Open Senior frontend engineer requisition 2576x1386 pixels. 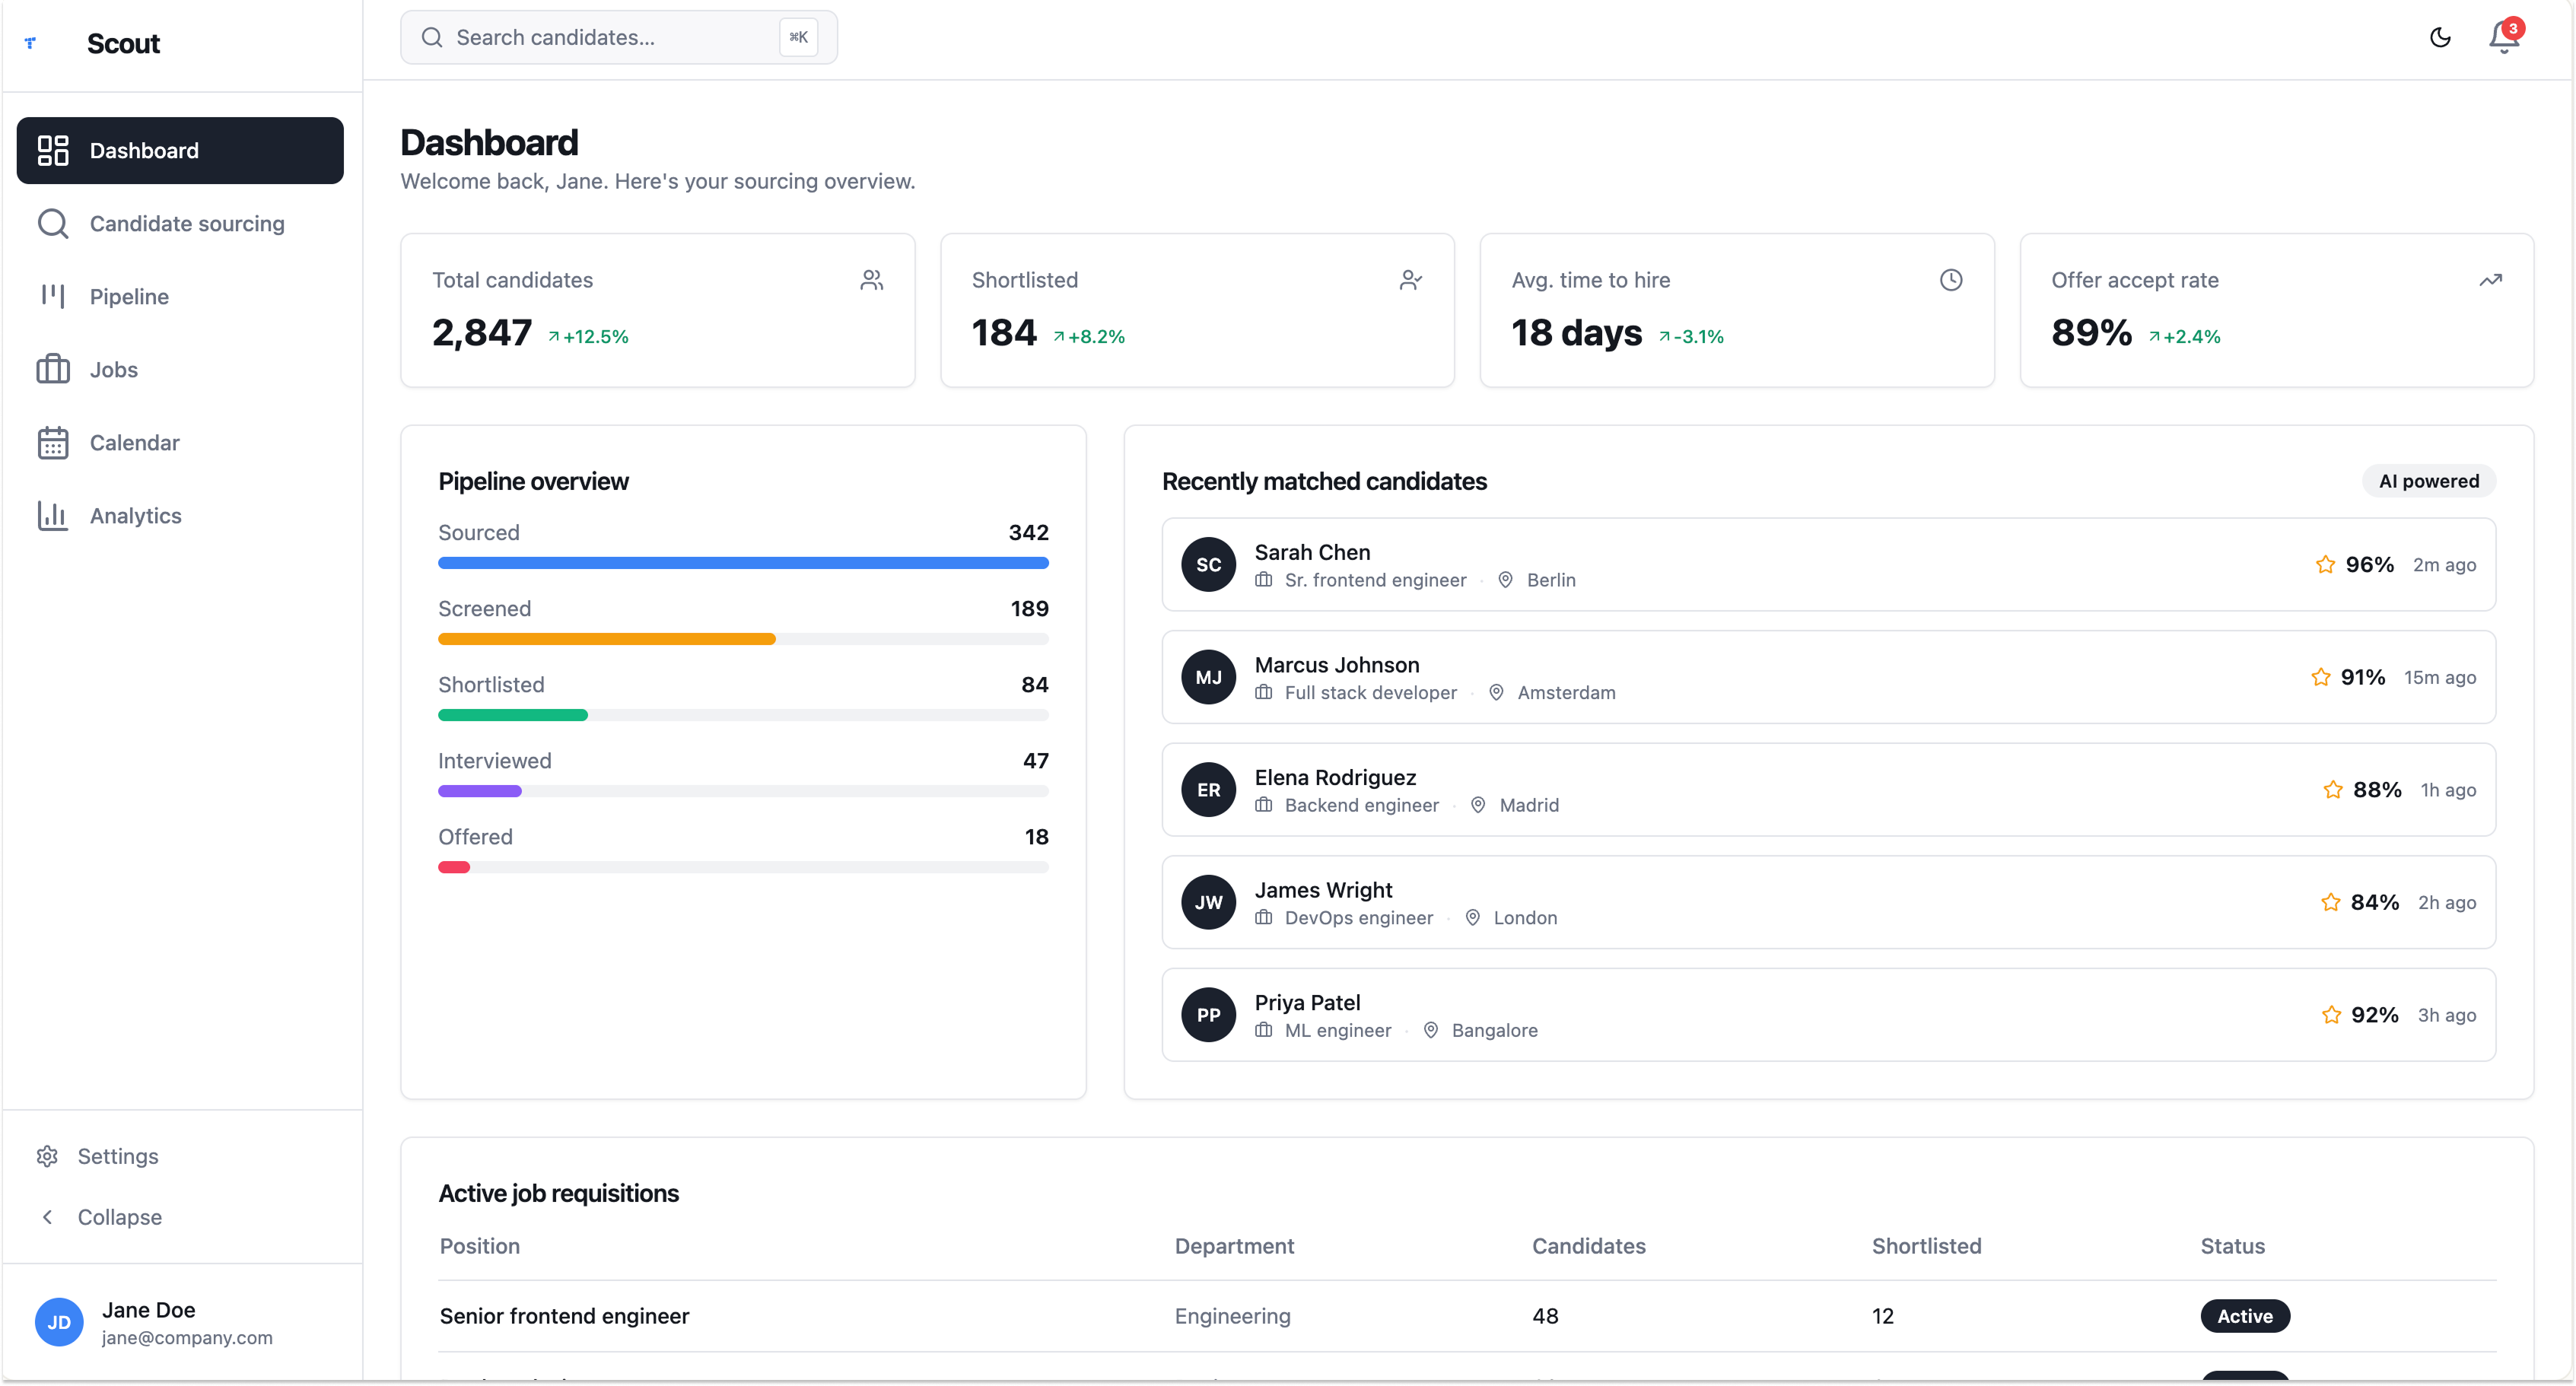pyautogui.click(x=564, y=1316)
